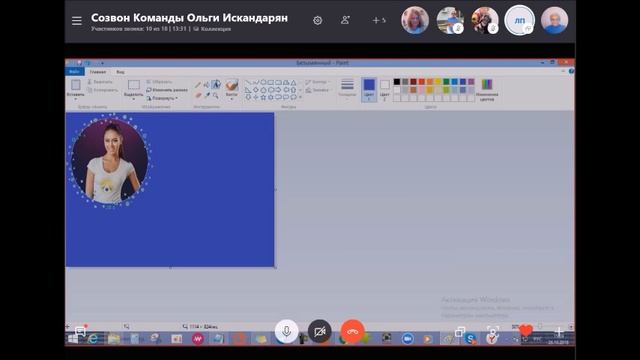This screenshot has width=640, height=360.
Task: Pick the yellow color swatch in palette
Action: (x=438, y=82)
